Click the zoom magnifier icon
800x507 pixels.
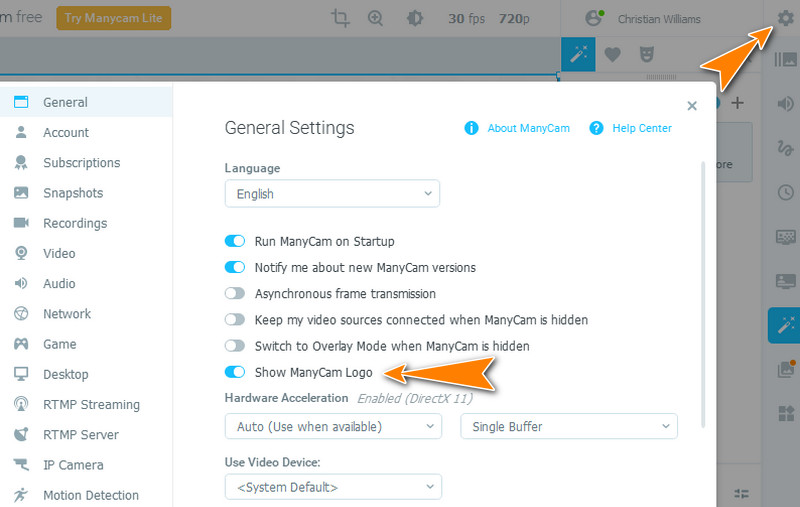coord(376,19)
